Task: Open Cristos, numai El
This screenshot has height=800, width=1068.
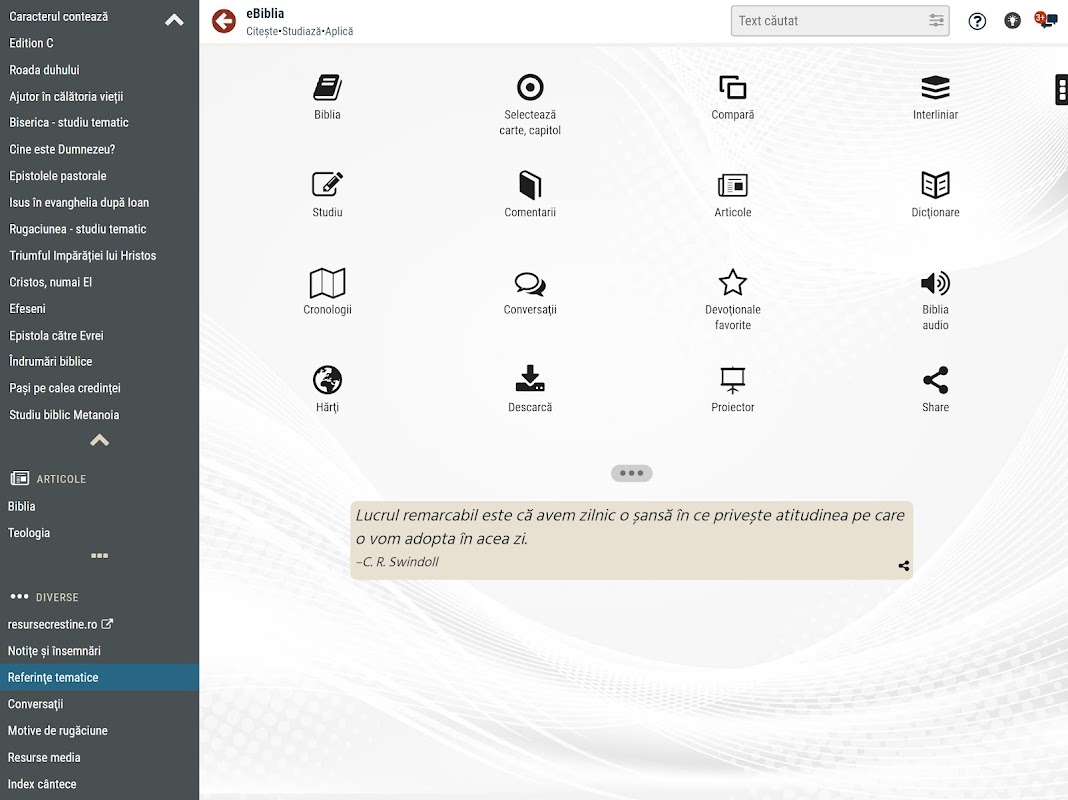Action: tap(50, 282)
